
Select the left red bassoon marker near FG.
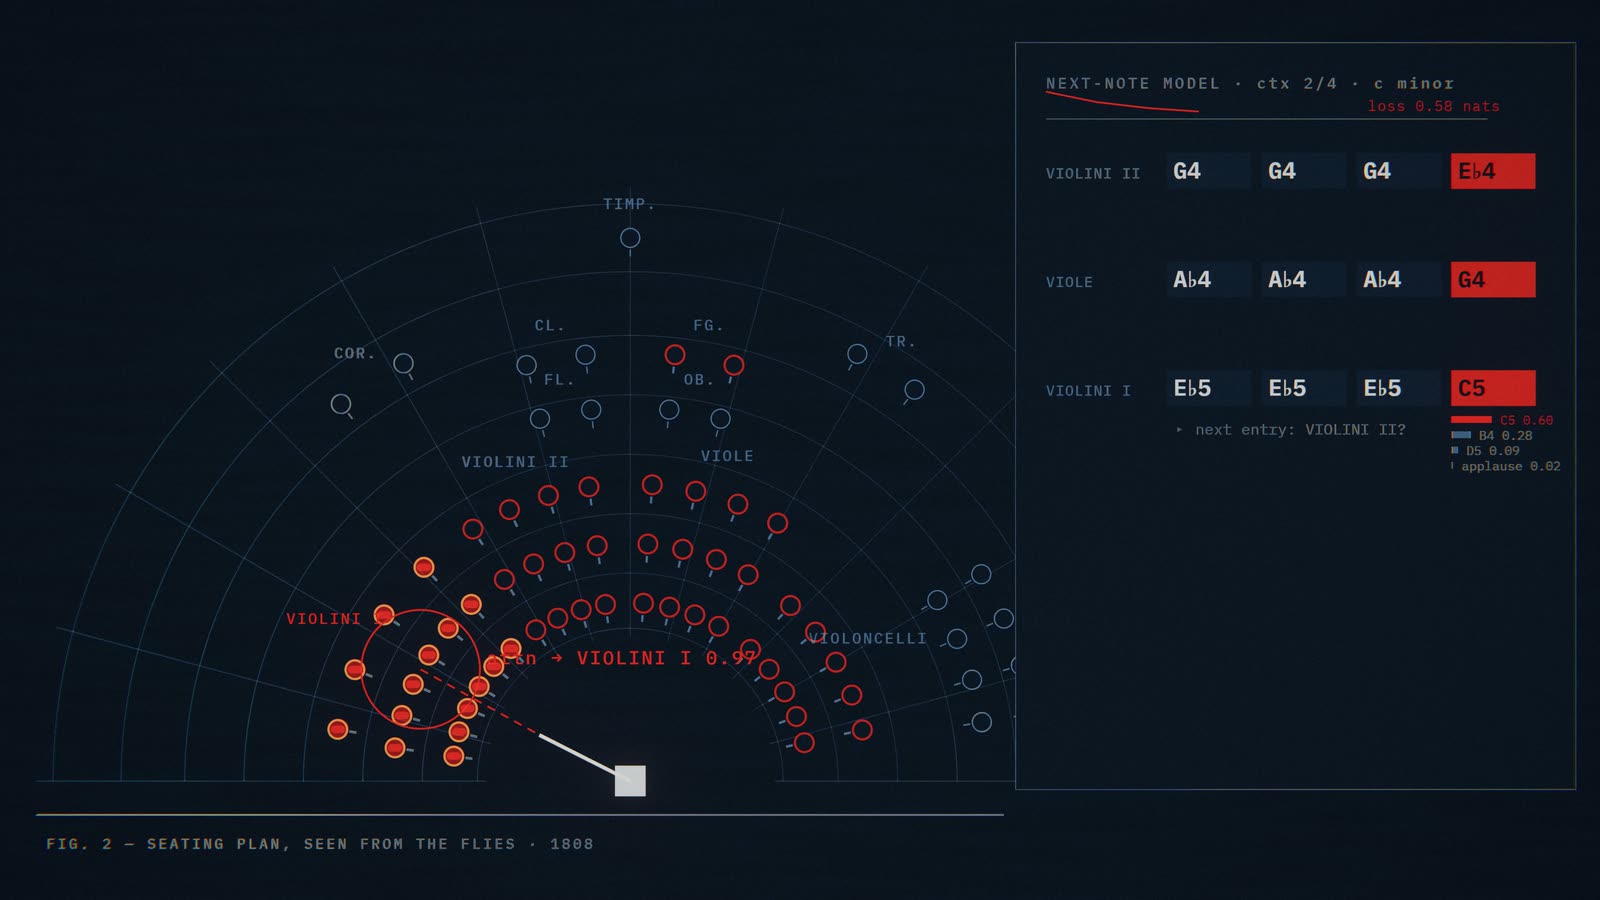[675, 354]
